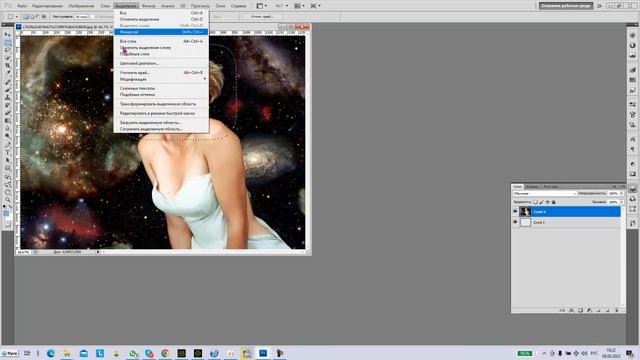Open the Фильтр menu

148,6
